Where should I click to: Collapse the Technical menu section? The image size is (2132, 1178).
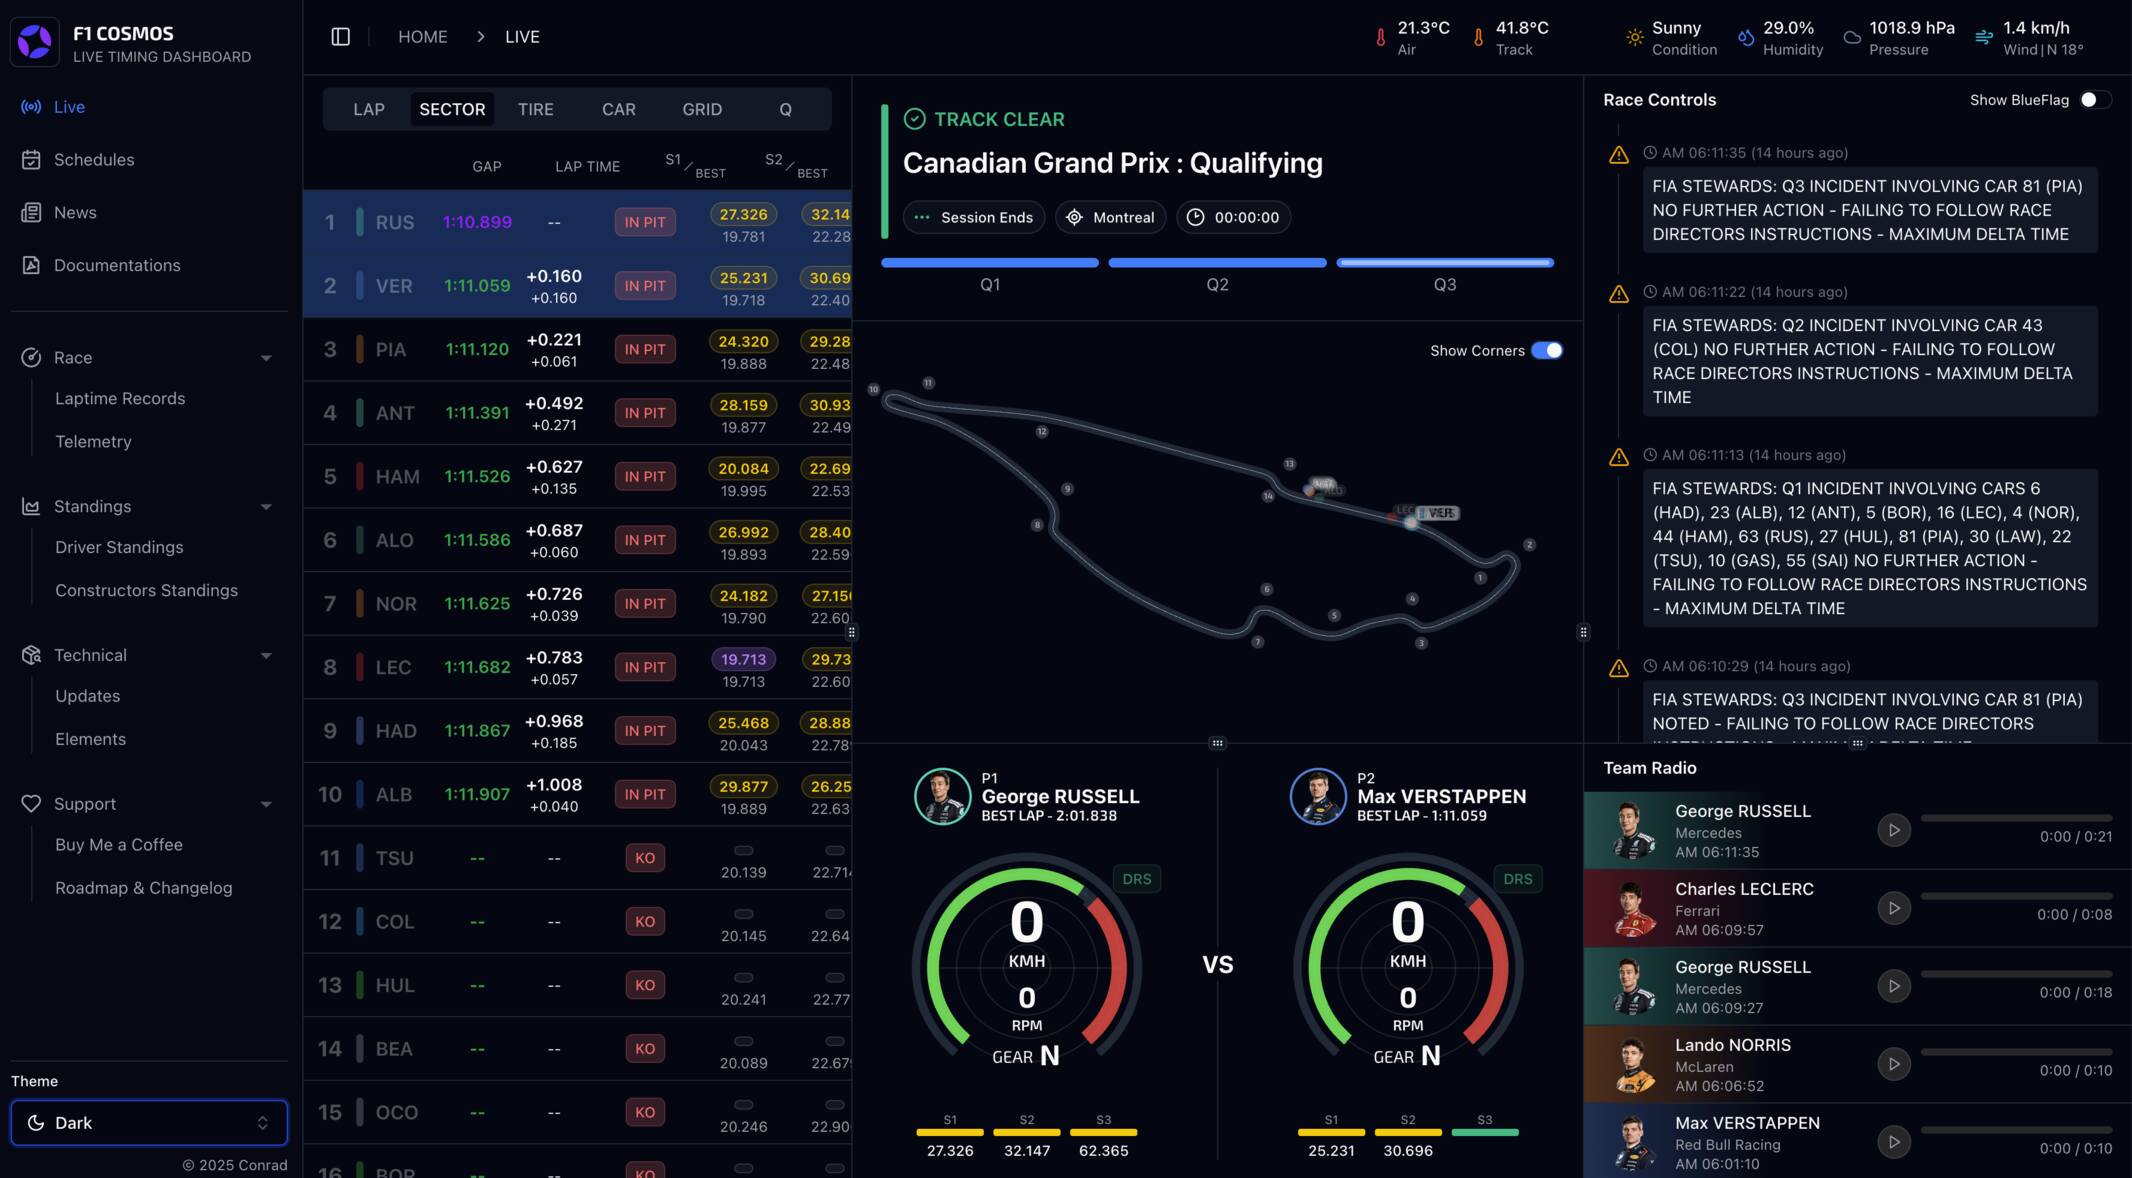coord(266,656)
